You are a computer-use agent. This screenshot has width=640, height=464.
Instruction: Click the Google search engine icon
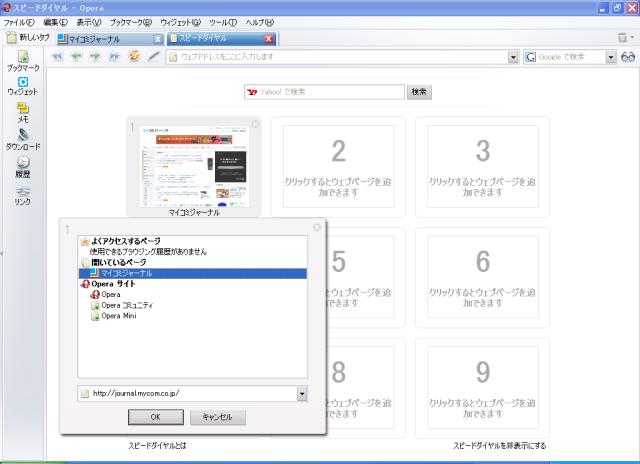[530, 57]
